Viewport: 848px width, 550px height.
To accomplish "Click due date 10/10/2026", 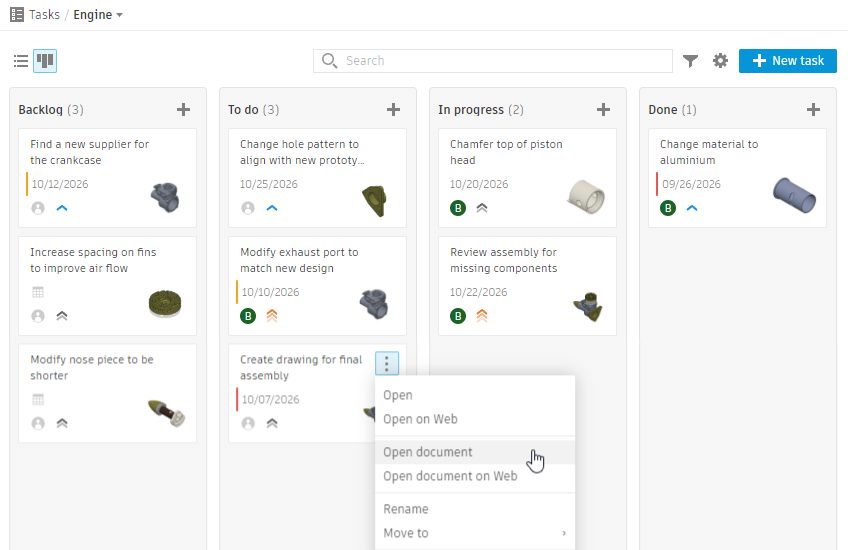I will (270, 293).
